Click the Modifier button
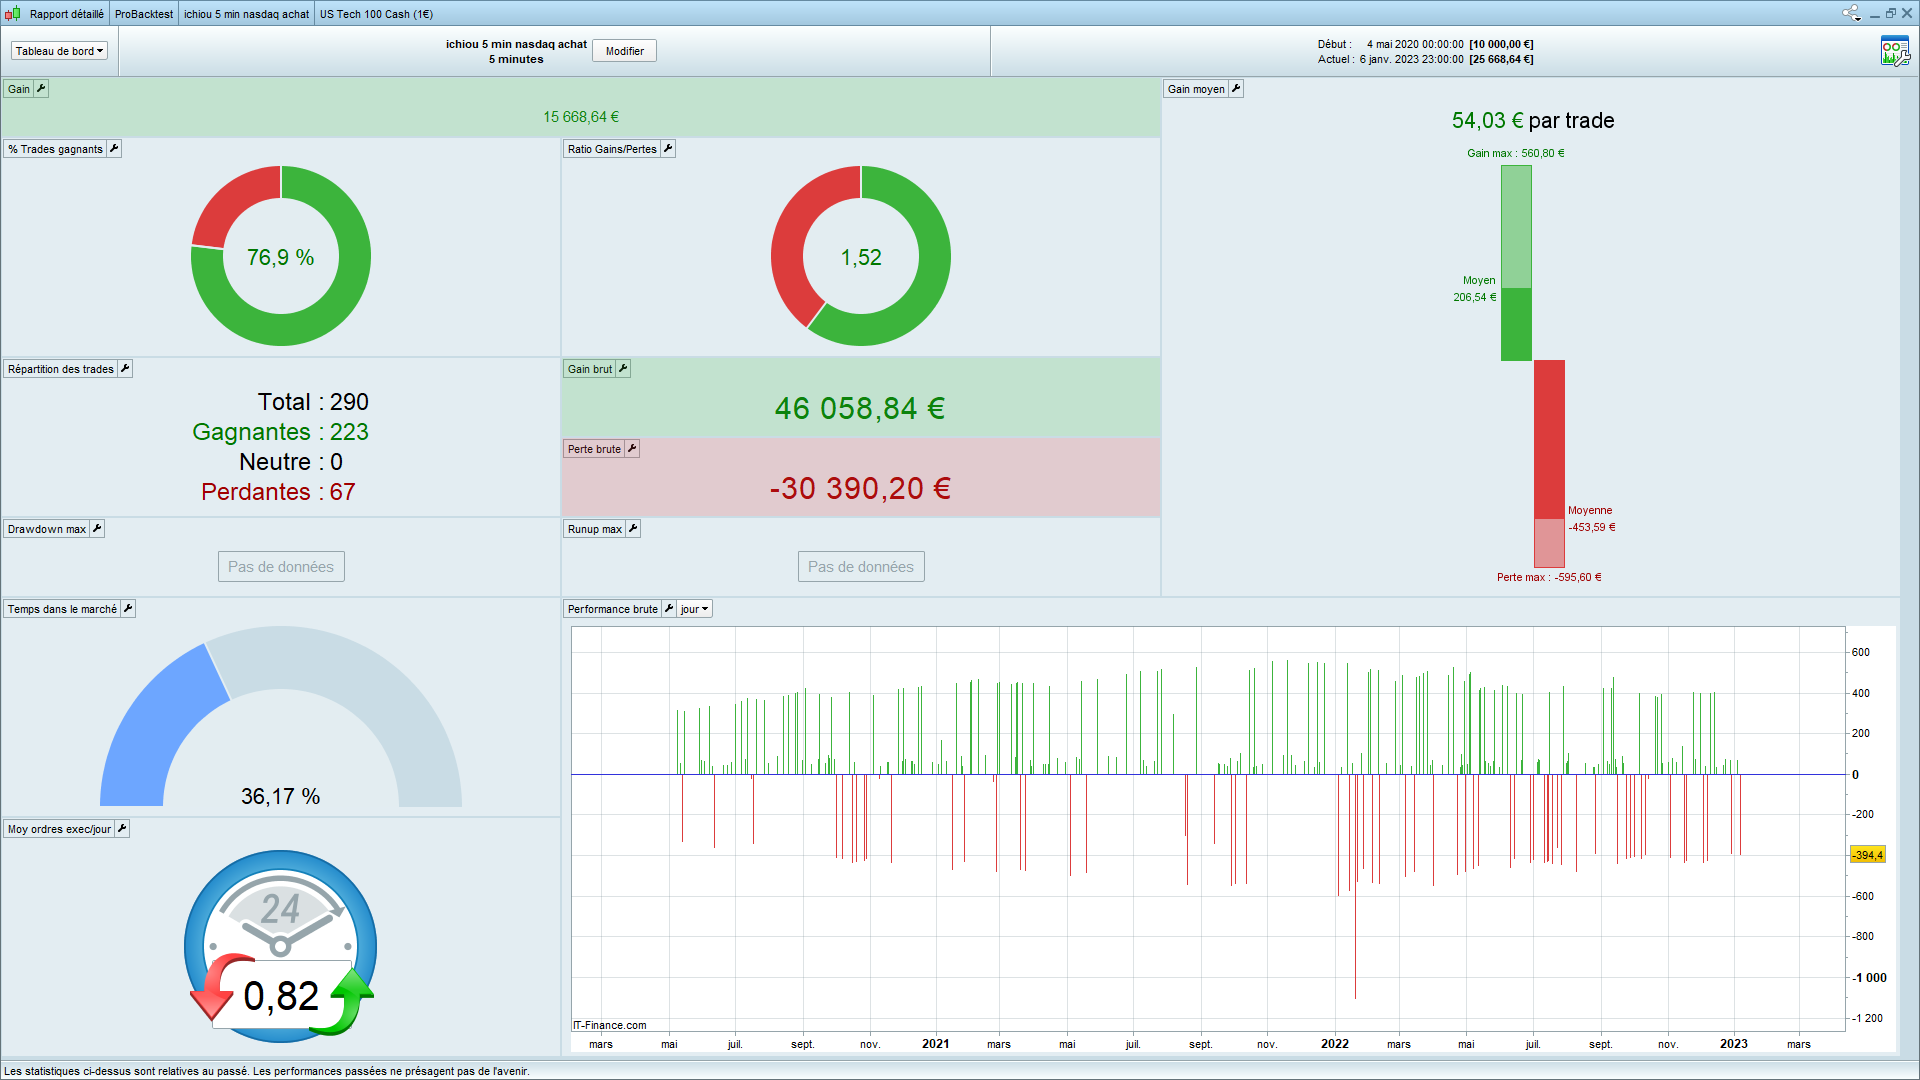The height and width of the screenshot is (1080, 1920). pyautogui.click(x=624, y=51)
